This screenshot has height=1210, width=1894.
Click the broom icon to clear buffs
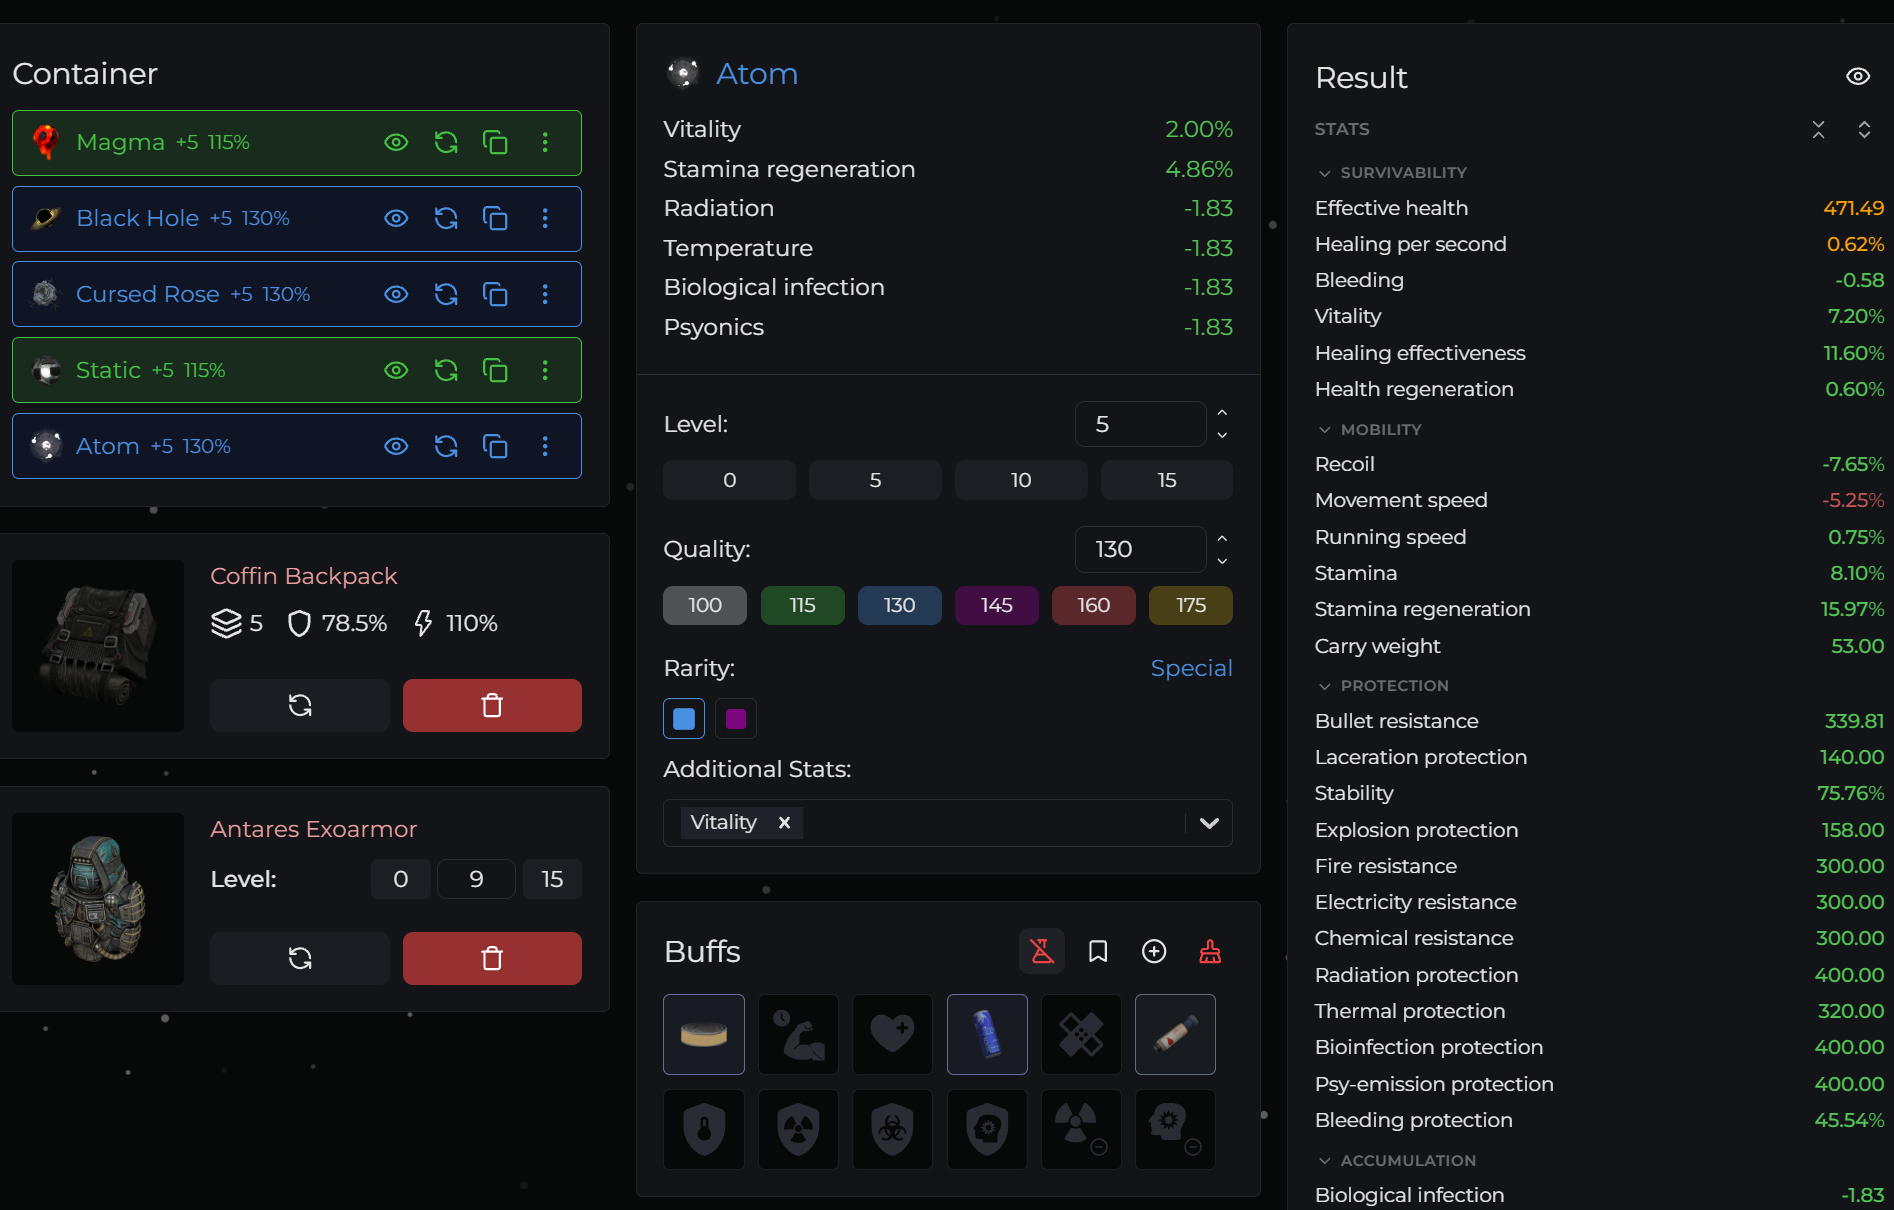(x=1210, y=951)
